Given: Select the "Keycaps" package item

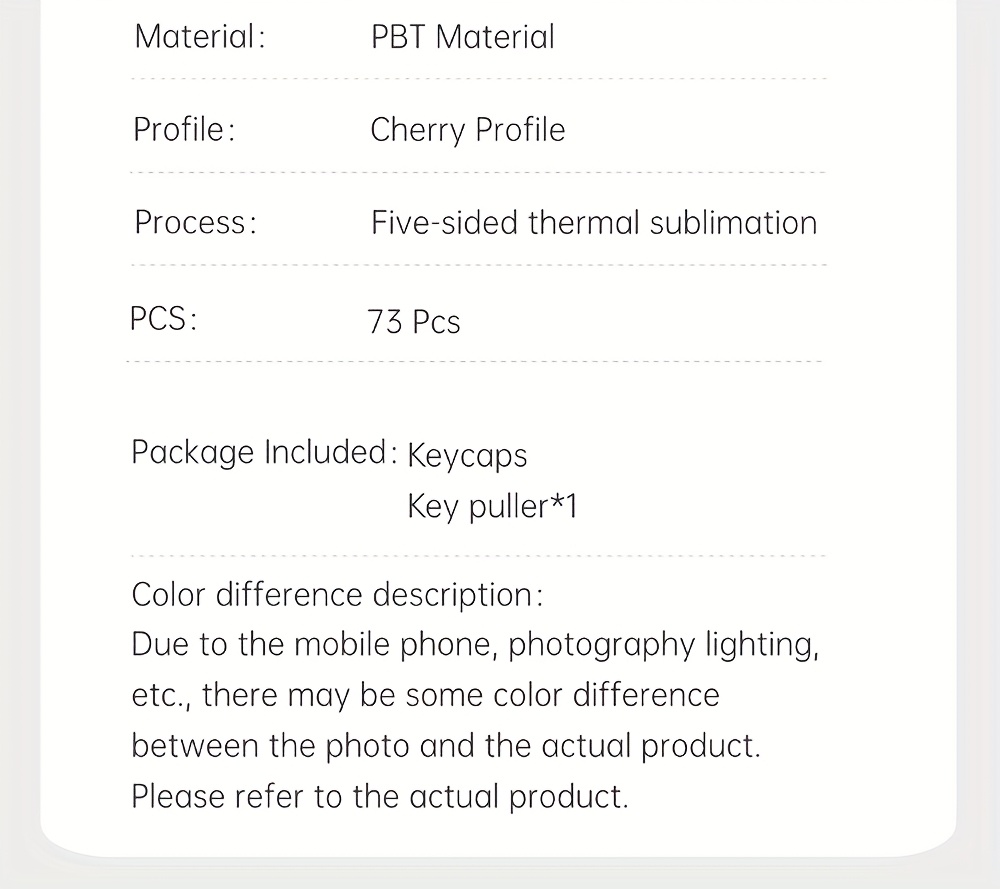Looking at the screenshot, I should coord(467,456).
